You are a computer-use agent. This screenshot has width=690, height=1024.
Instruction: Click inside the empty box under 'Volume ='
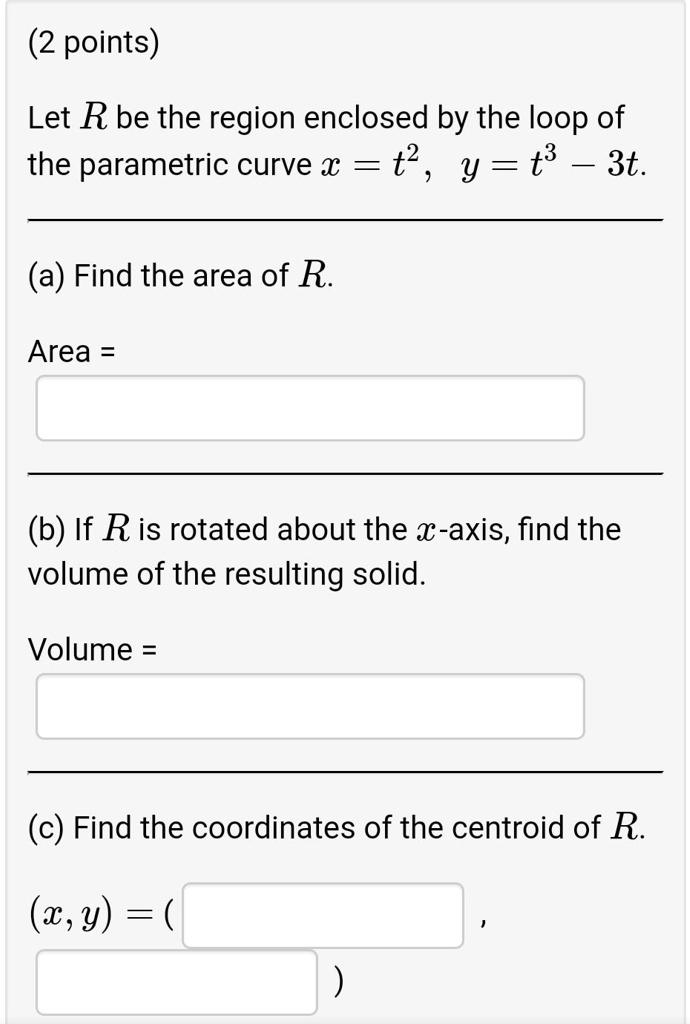click(310, 705)
